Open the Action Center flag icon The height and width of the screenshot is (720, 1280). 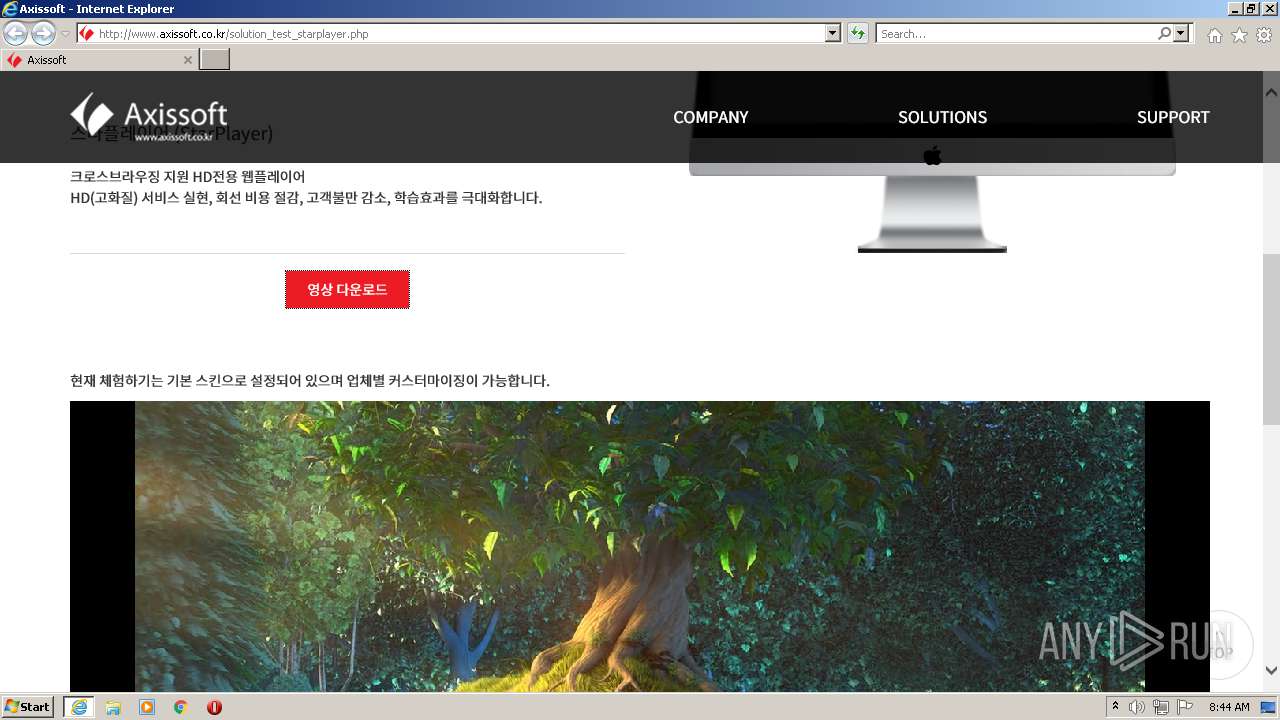pos(1185,707)
